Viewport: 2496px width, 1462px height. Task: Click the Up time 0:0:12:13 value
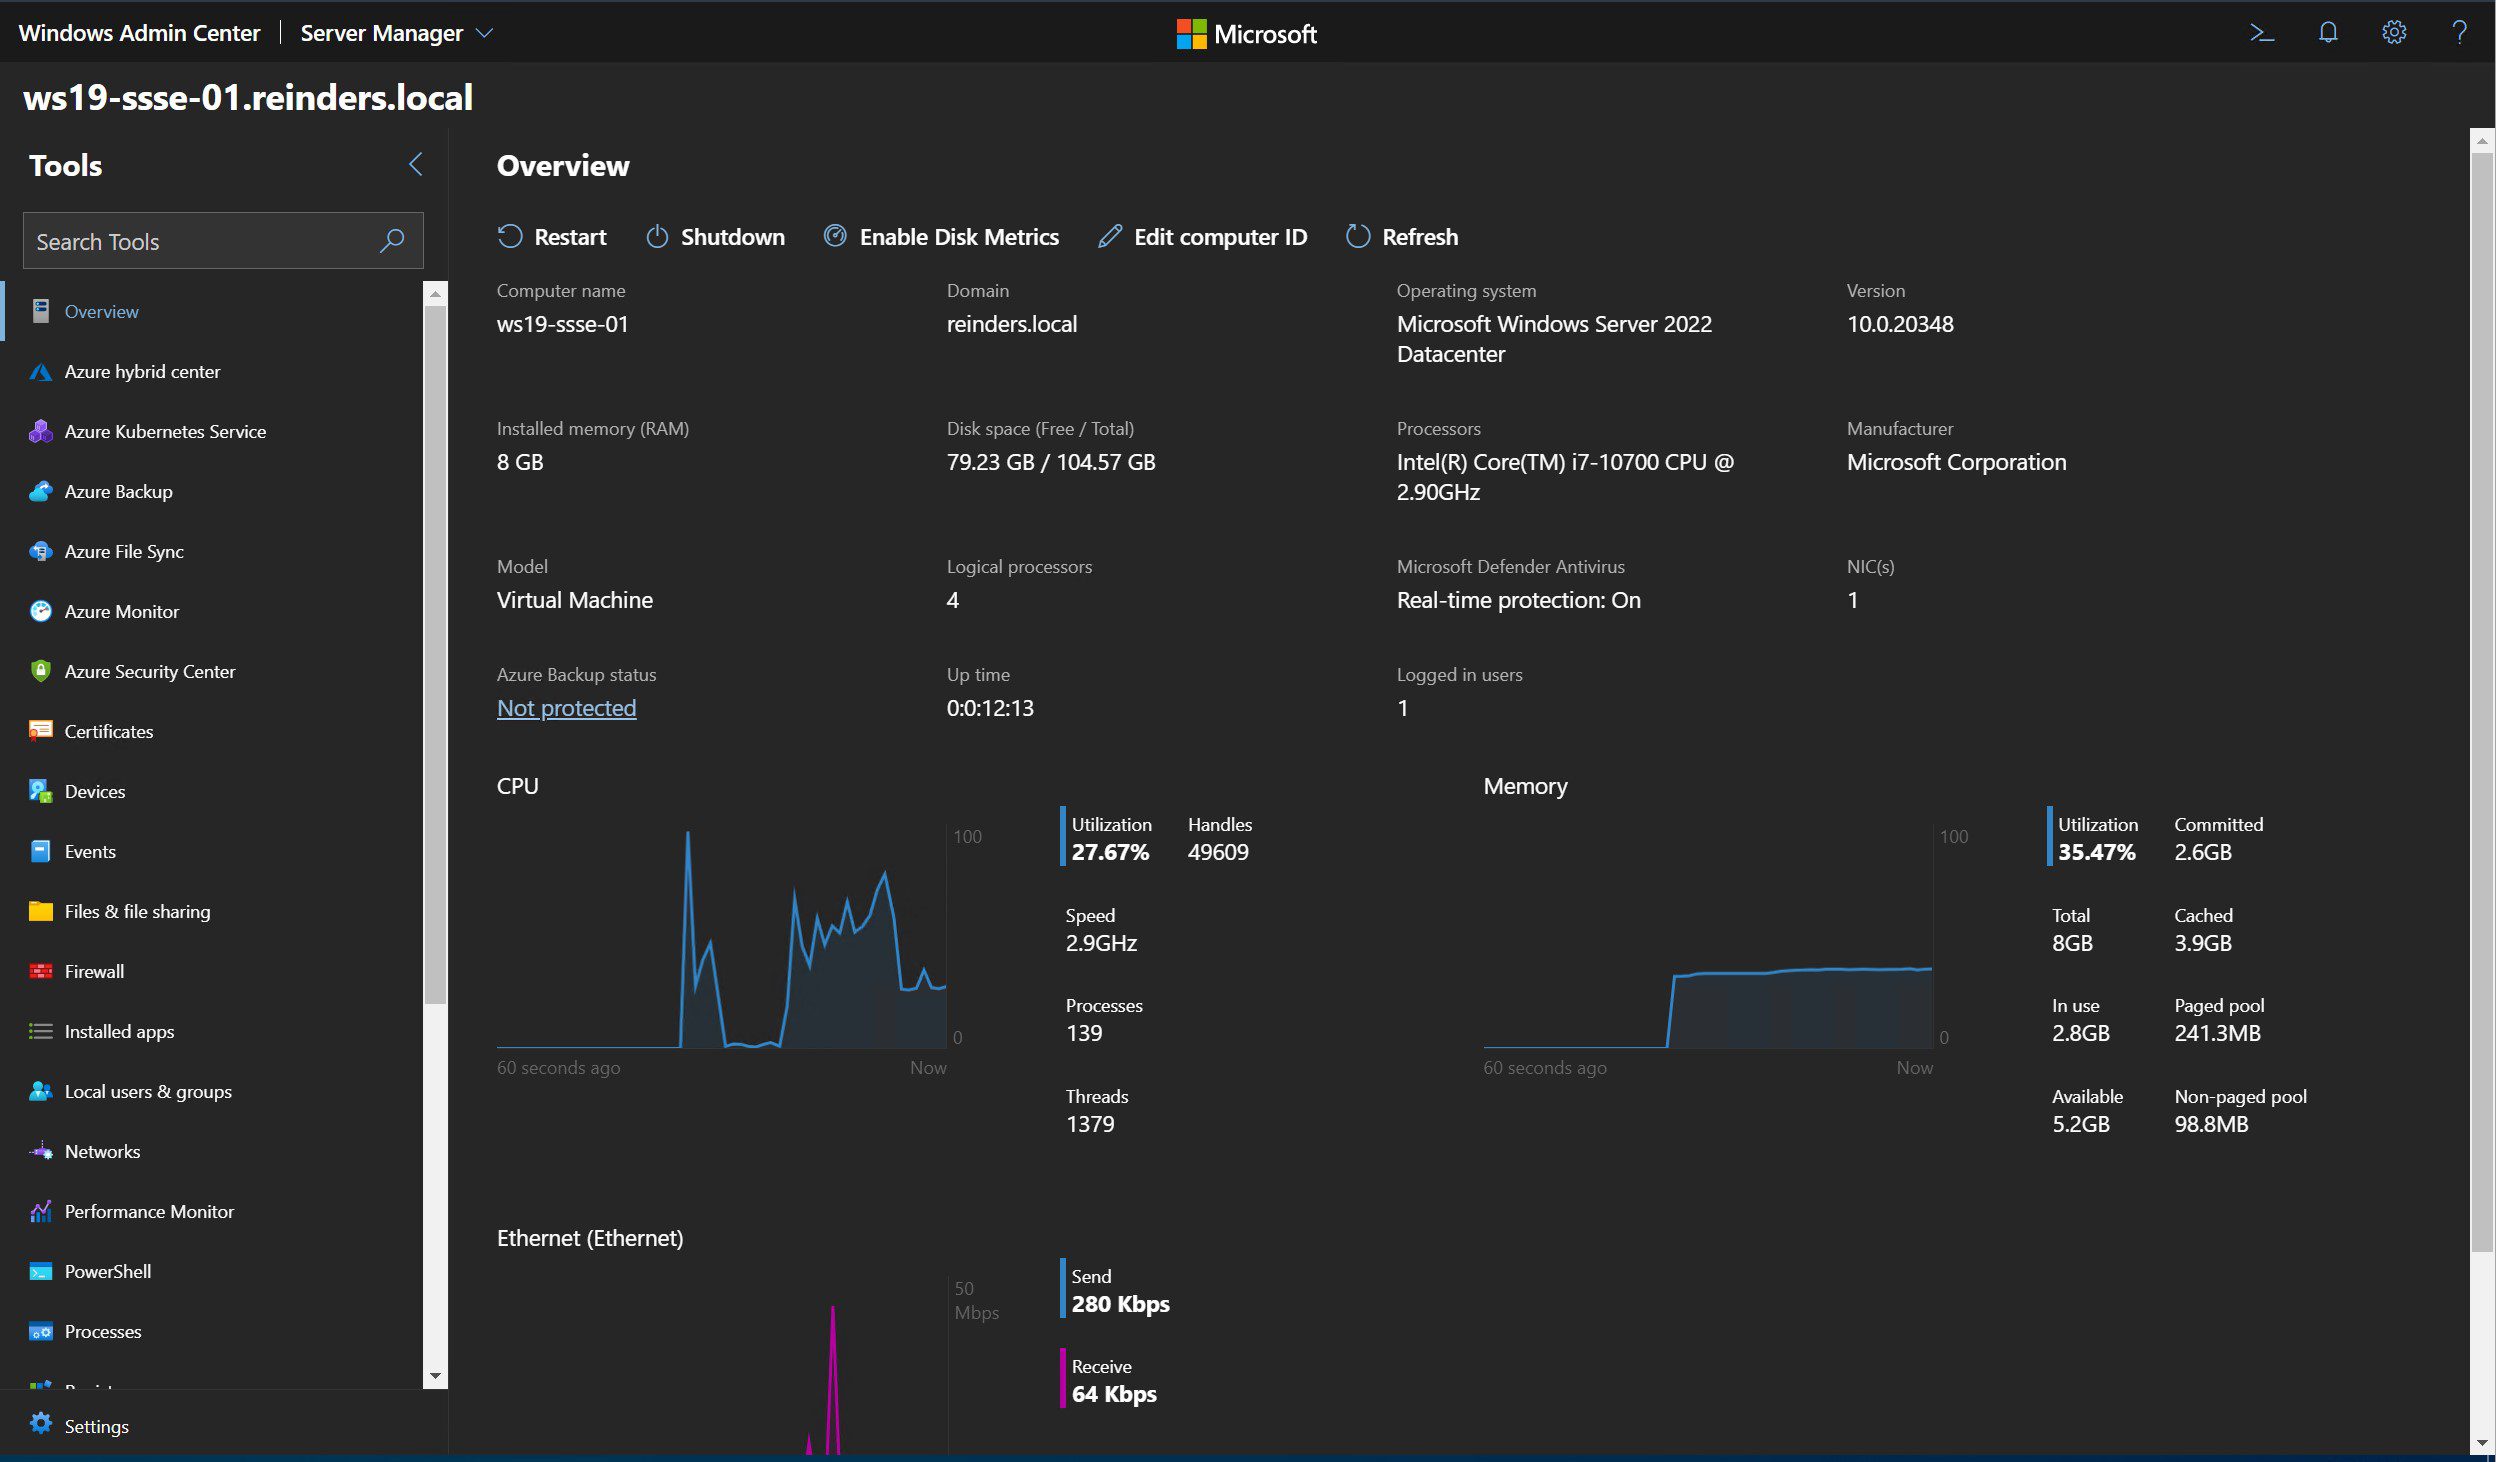point(990,708)
